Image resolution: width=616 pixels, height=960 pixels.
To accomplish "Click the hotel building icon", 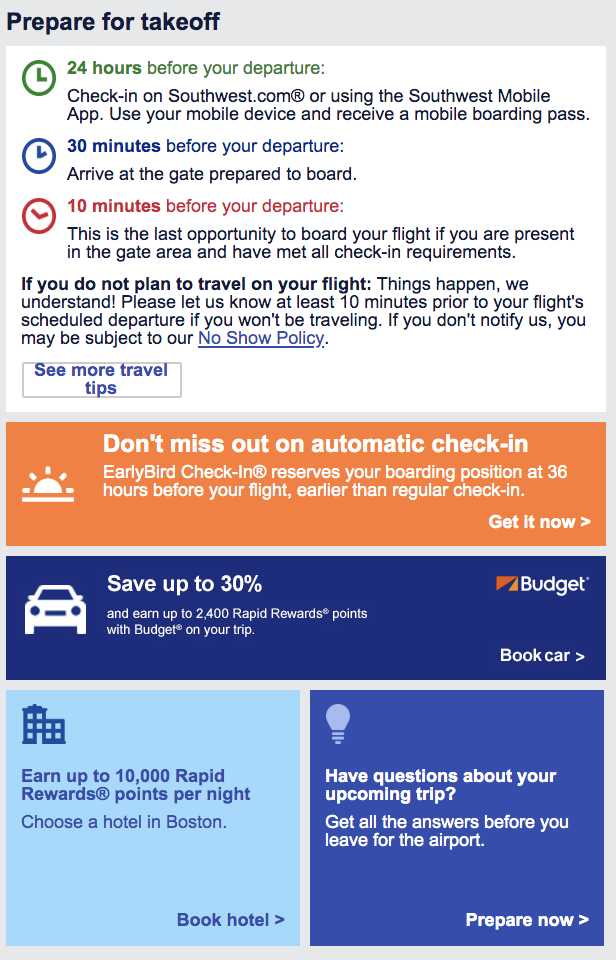I will point(43,726).
